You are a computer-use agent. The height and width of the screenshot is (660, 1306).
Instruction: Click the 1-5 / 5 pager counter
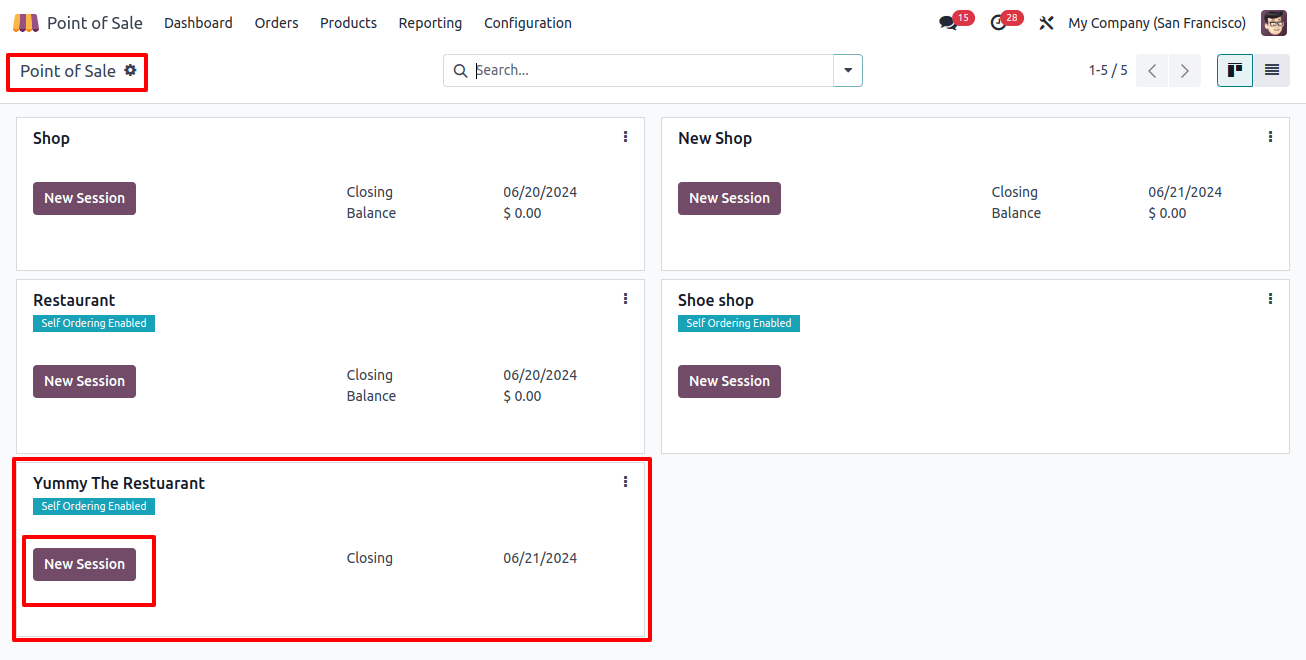click(1108, 70)
